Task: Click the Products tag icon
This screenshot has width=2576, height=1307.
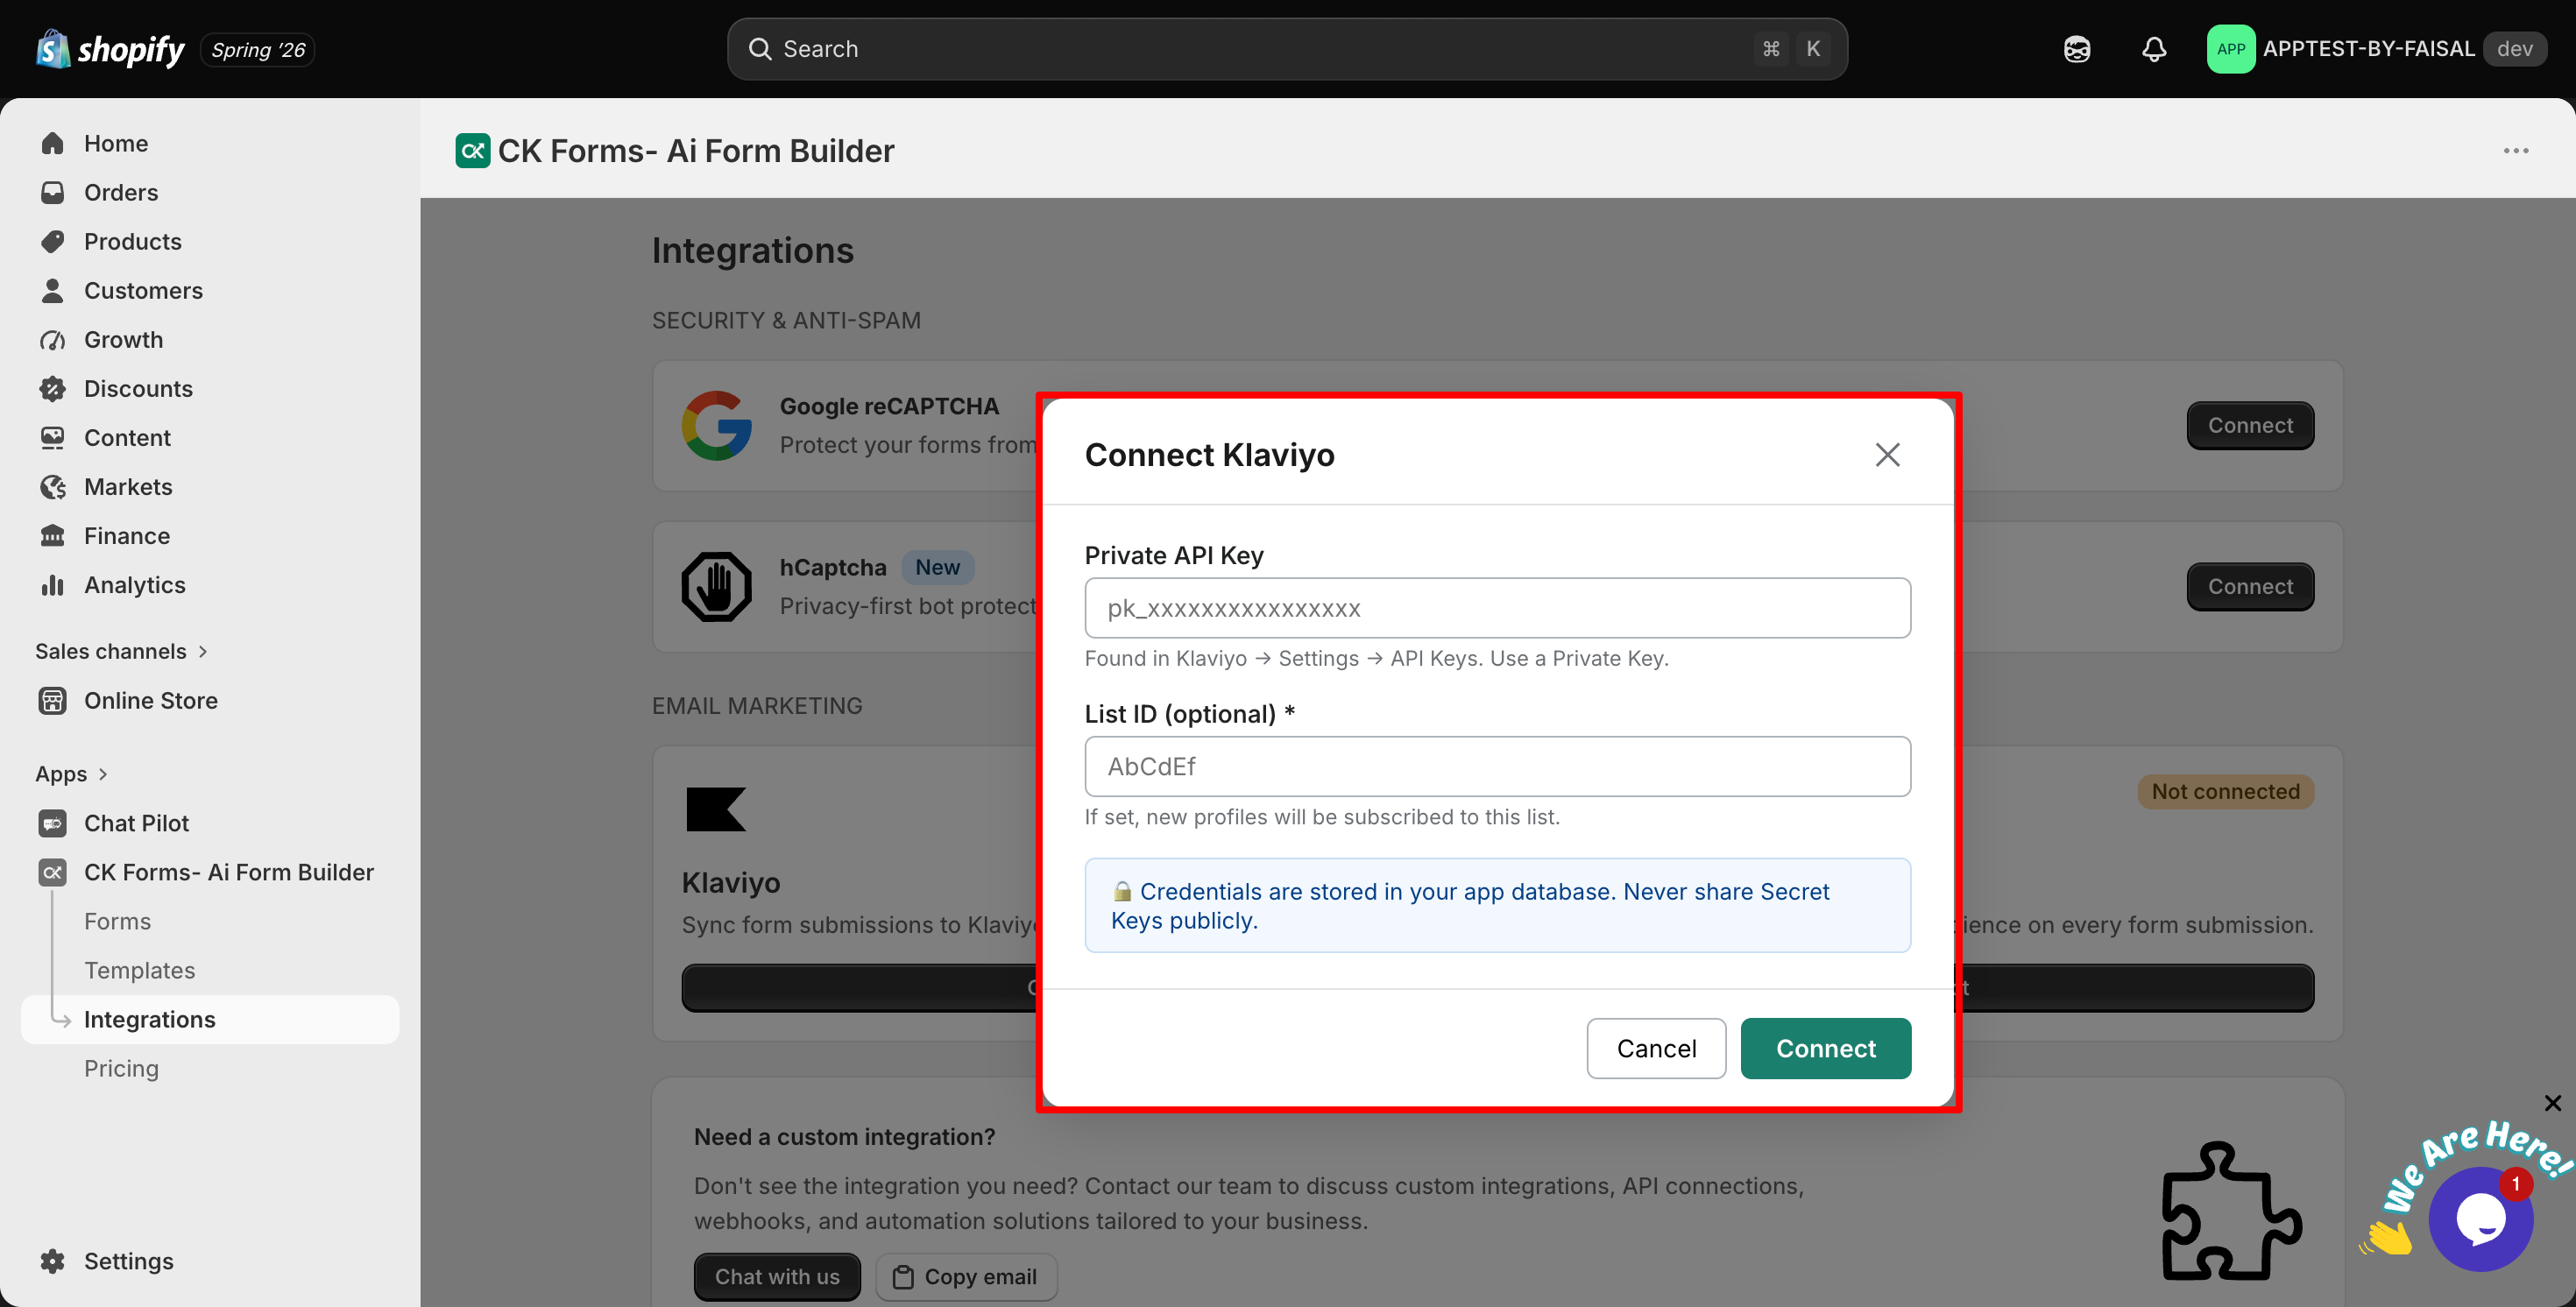Action: point(53,241)
